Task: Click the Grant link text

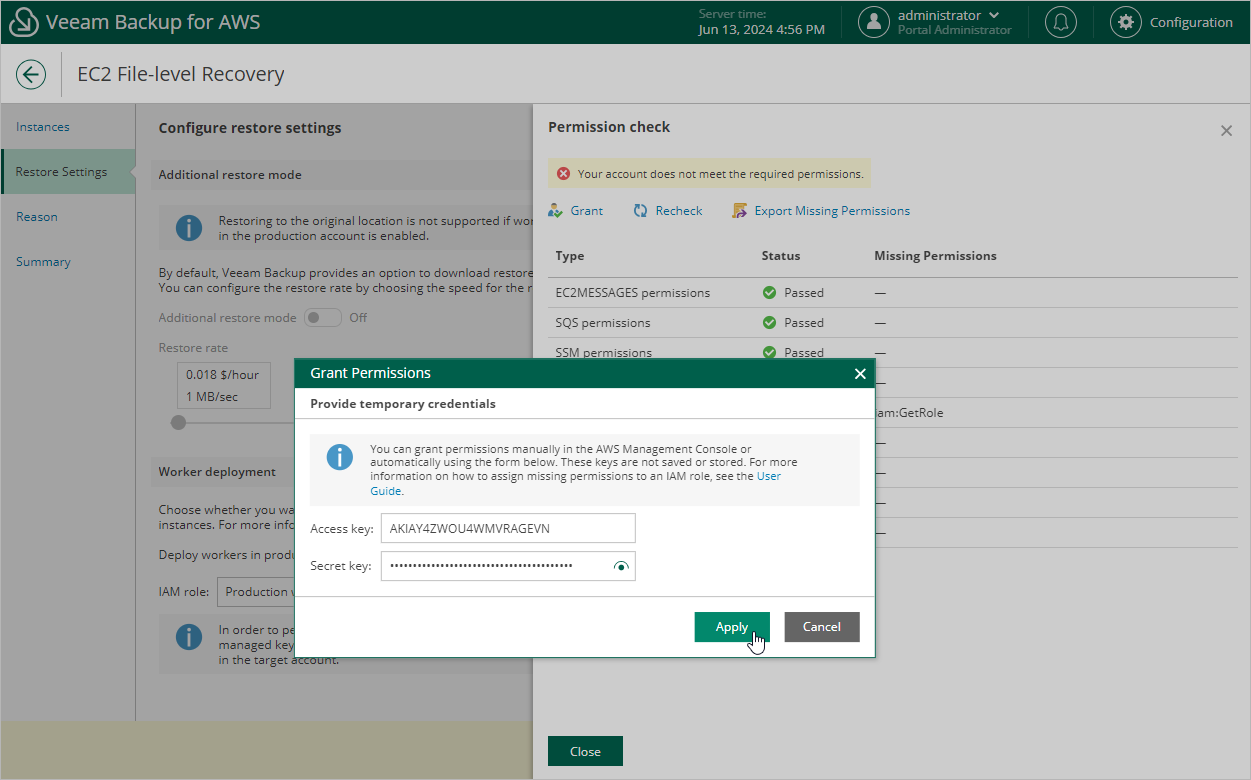Action: coord(587,211)
